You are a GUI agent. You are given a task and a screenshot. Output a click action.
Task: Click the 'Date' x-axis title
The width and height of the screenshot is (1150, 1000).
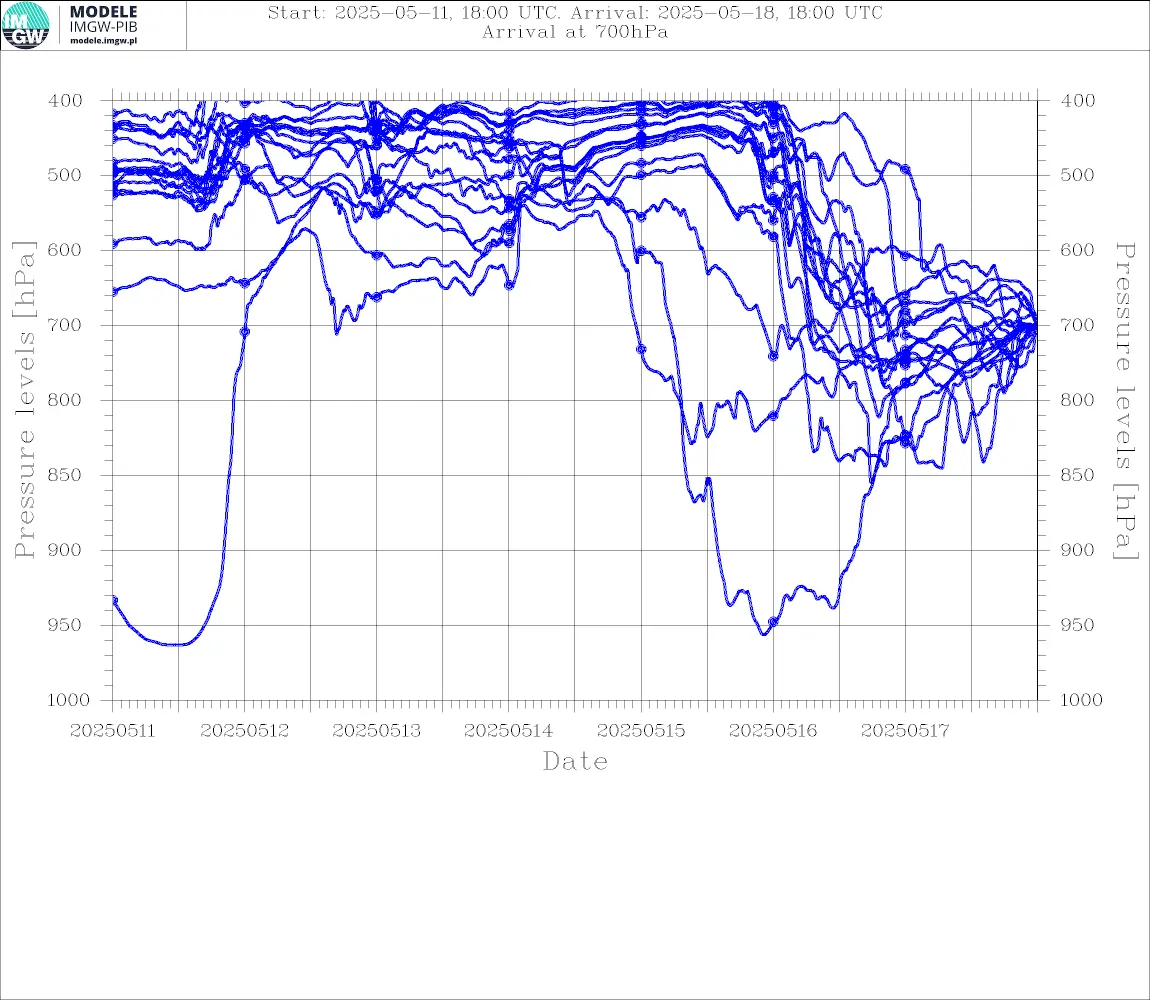(x=575, y=762)
